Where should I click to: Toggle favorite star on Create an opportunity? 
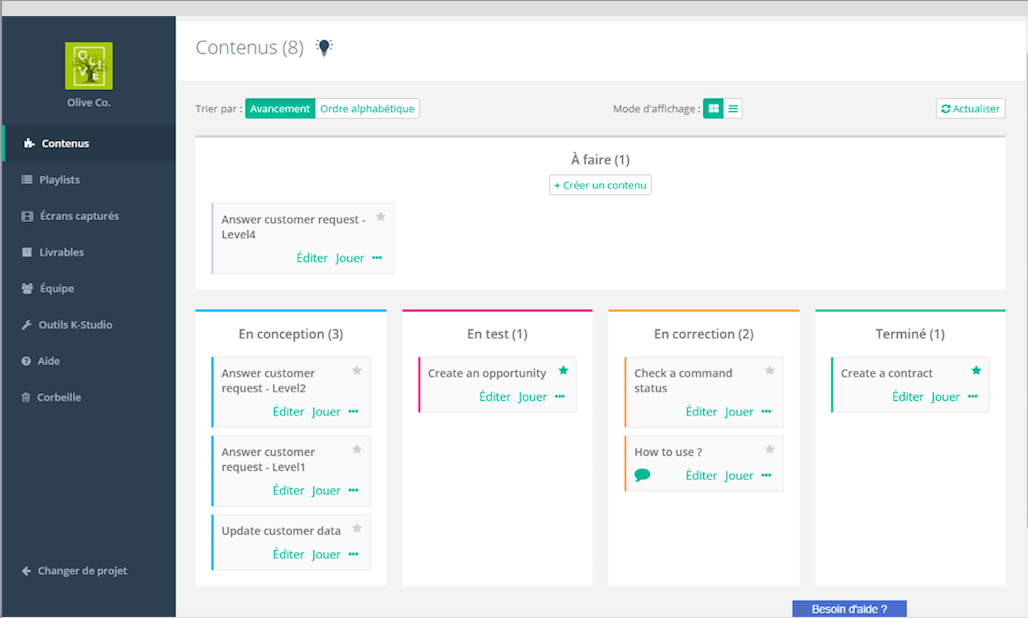(x=563, y=371)
